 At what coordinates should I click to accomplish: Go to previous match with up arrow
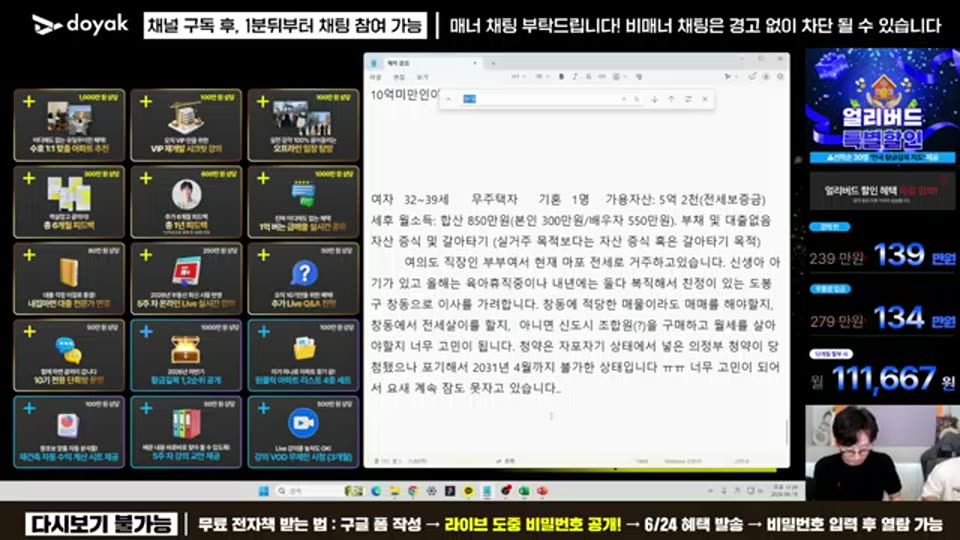(x=671, y=99)
